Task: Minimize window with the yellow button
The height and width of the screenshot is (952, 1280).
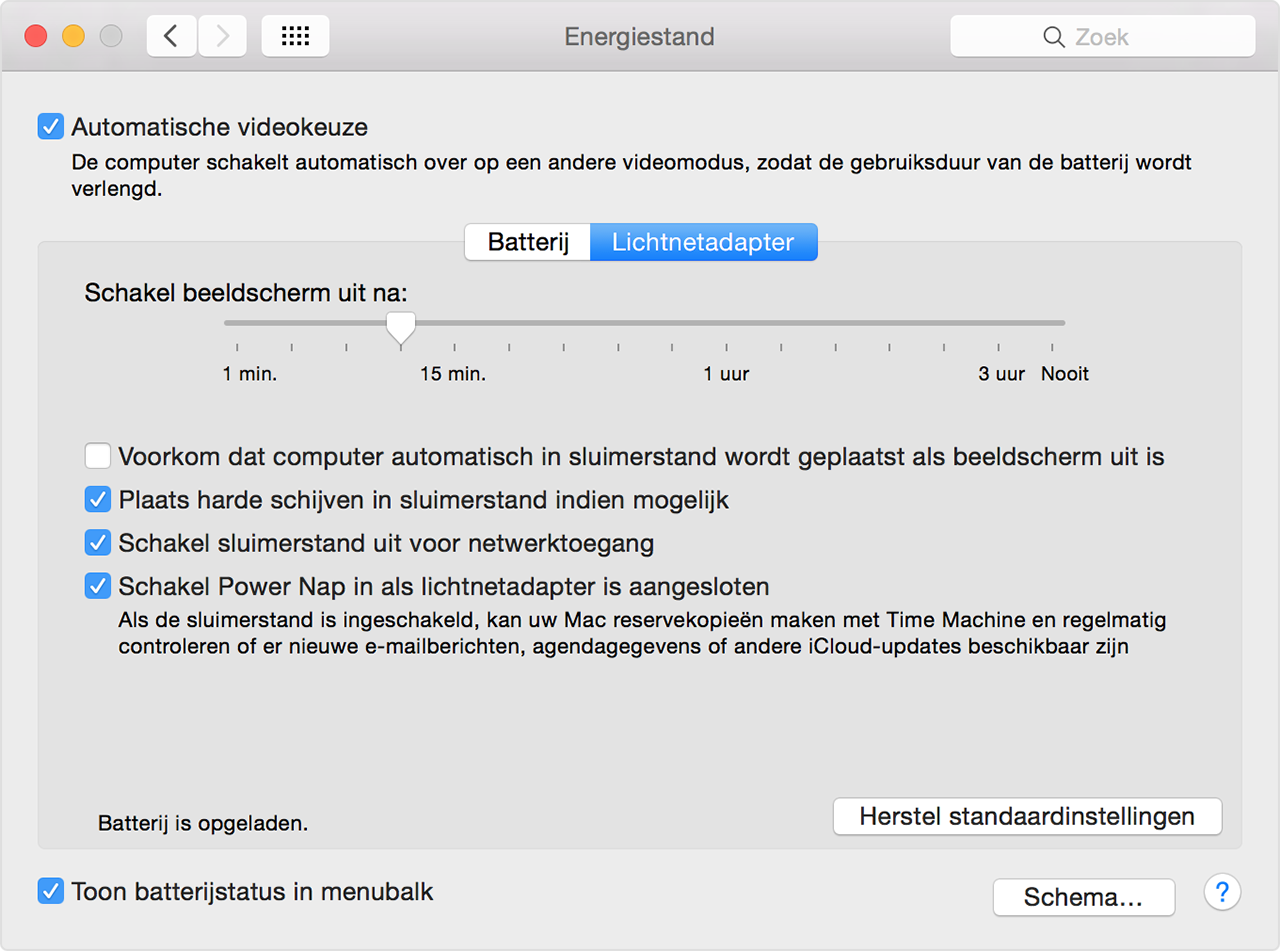Action: tap(73, 37)
